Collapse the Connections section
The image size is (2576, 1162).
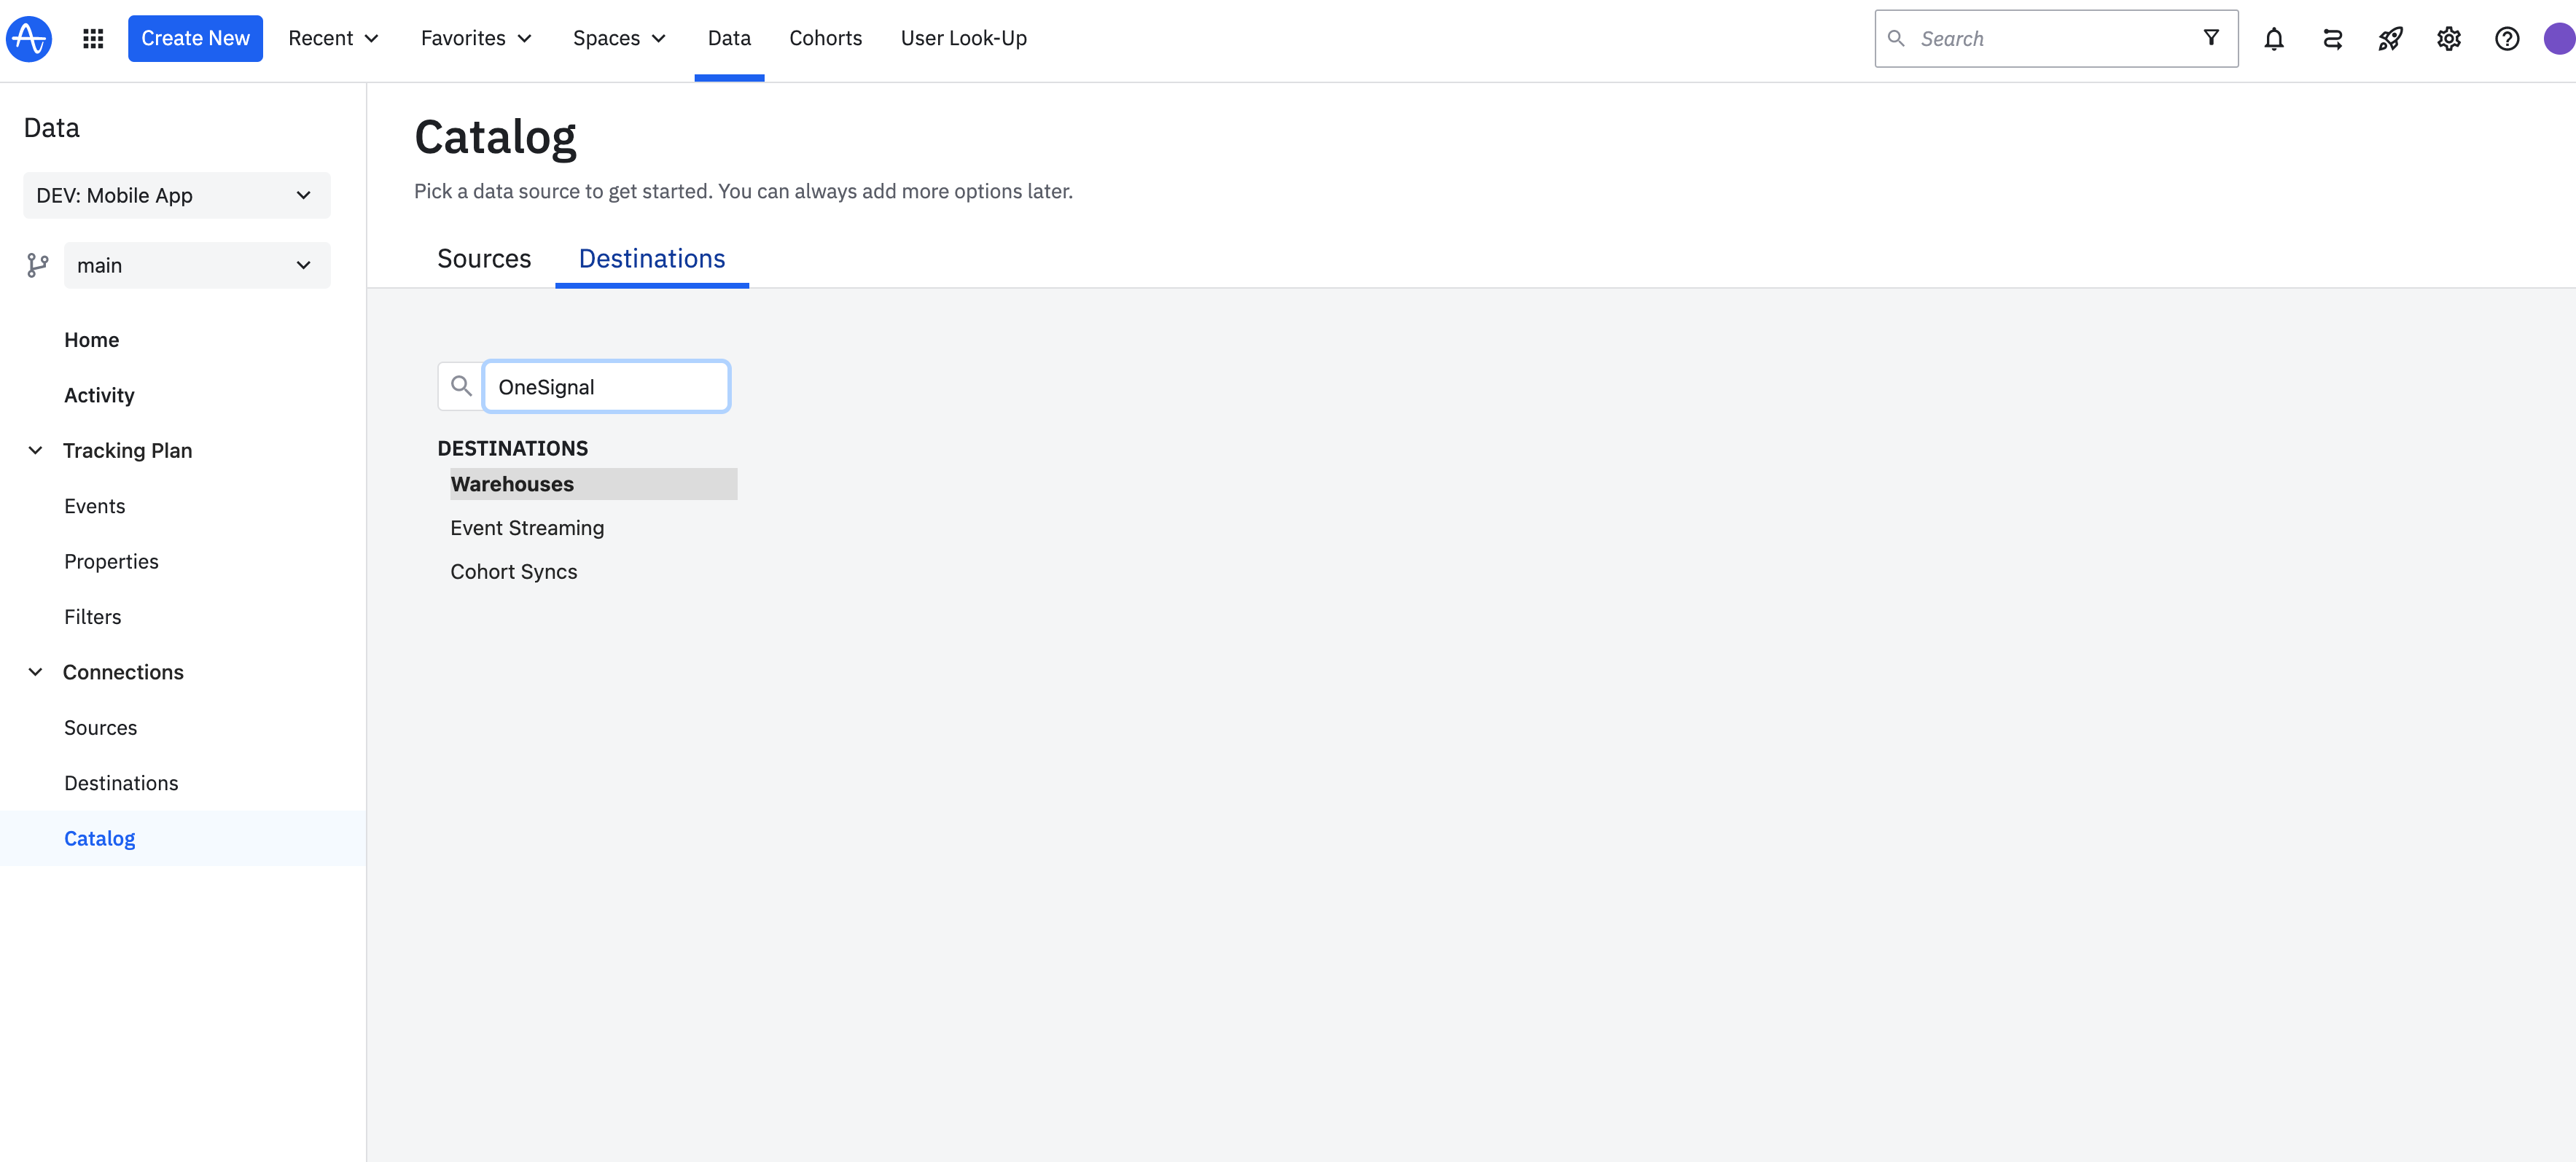35,672
